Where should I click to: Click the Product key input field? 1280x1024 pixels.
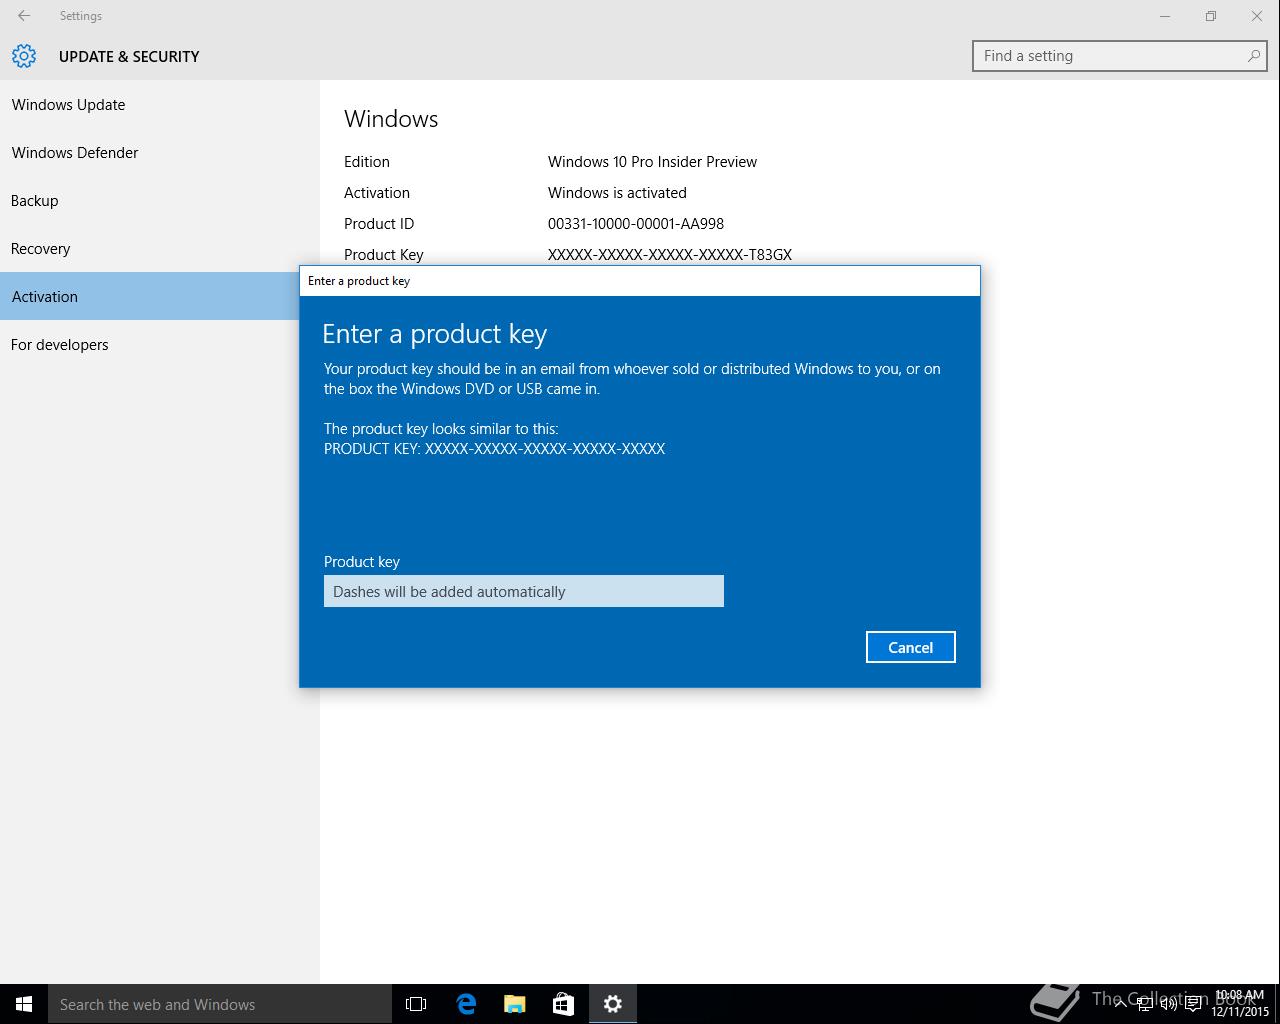(x=524, y=591)
